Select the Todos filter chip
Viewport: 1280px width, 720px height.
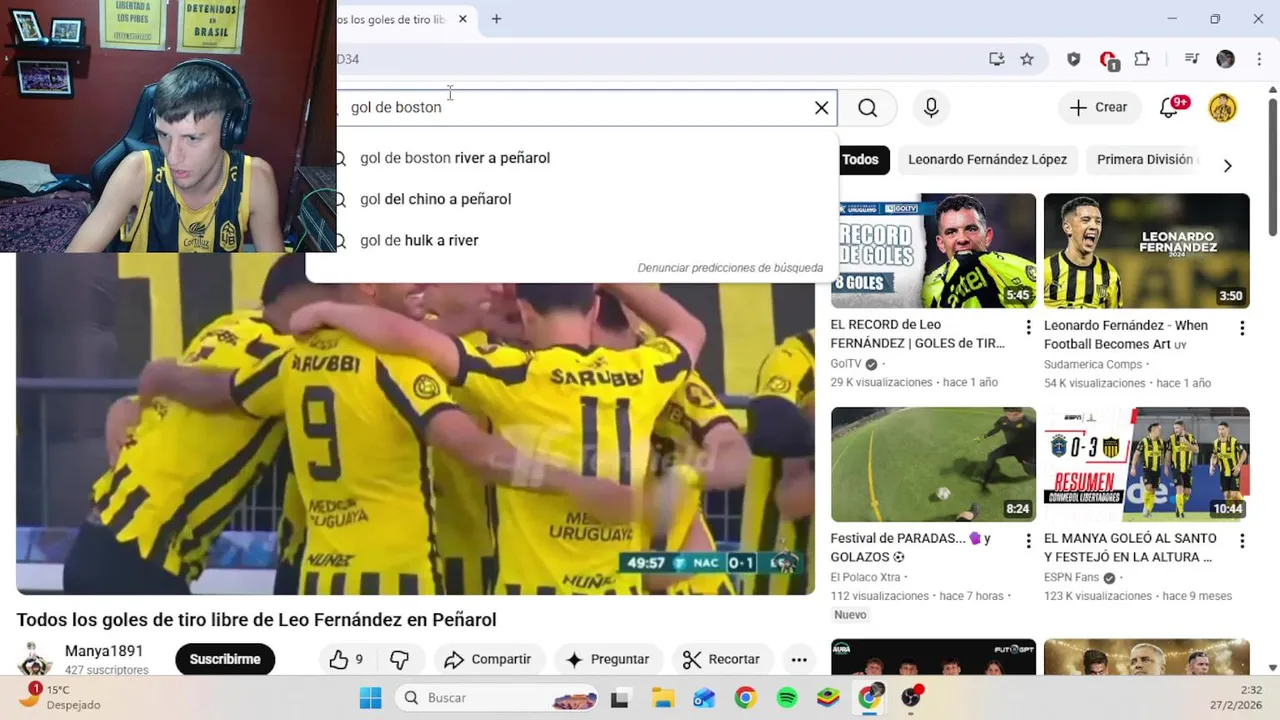coord(860,160)
